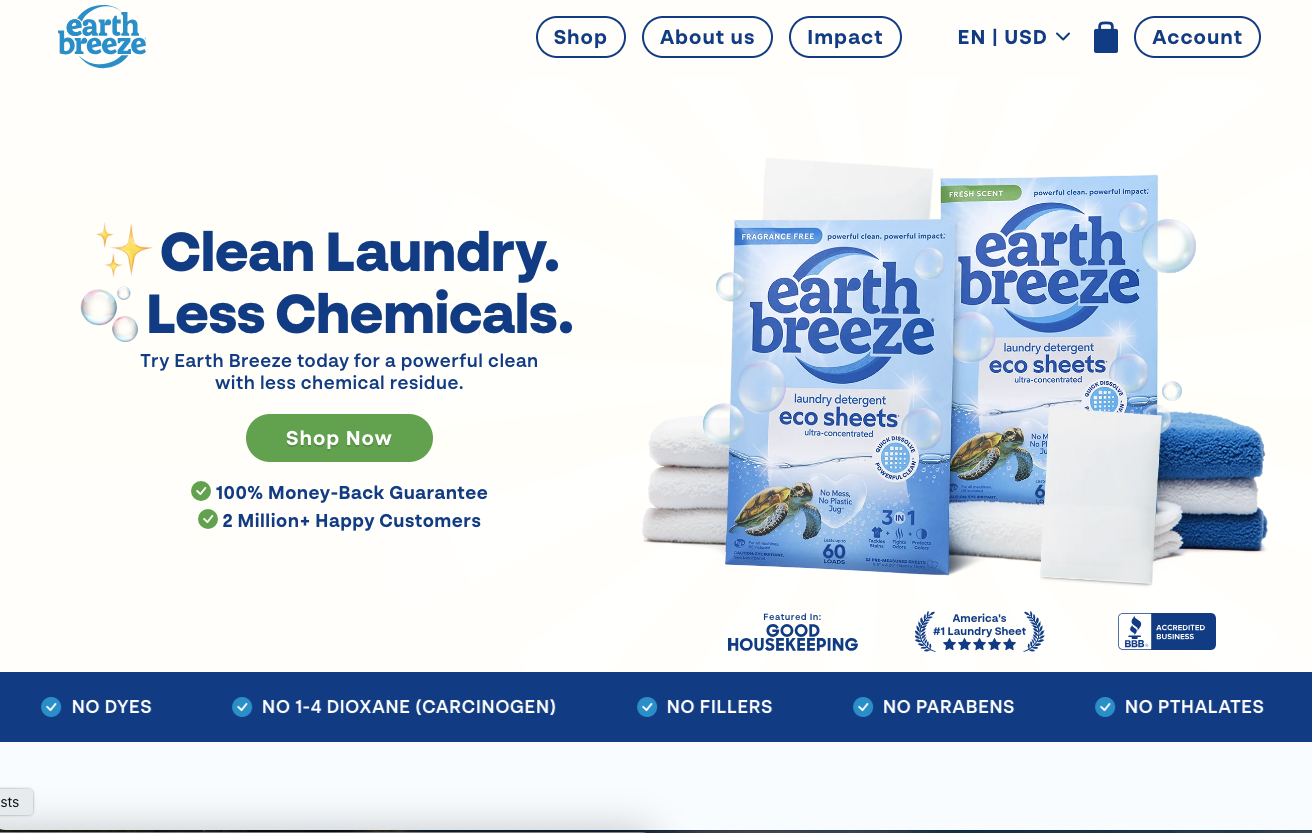This screenshot has width=1312, height=833.
Task: Click the Earth Breeze logo
Action: [x=102, y=37]
